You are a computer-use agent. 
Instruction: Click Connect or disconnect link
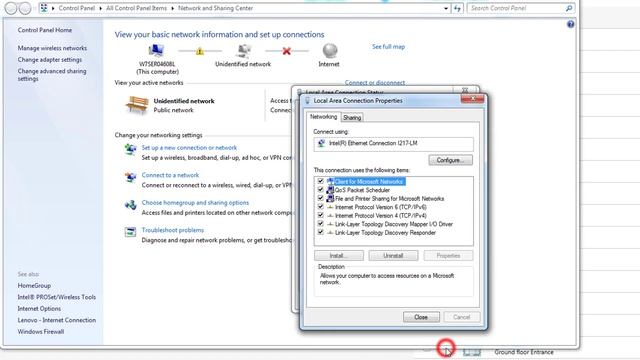[375, 82]
